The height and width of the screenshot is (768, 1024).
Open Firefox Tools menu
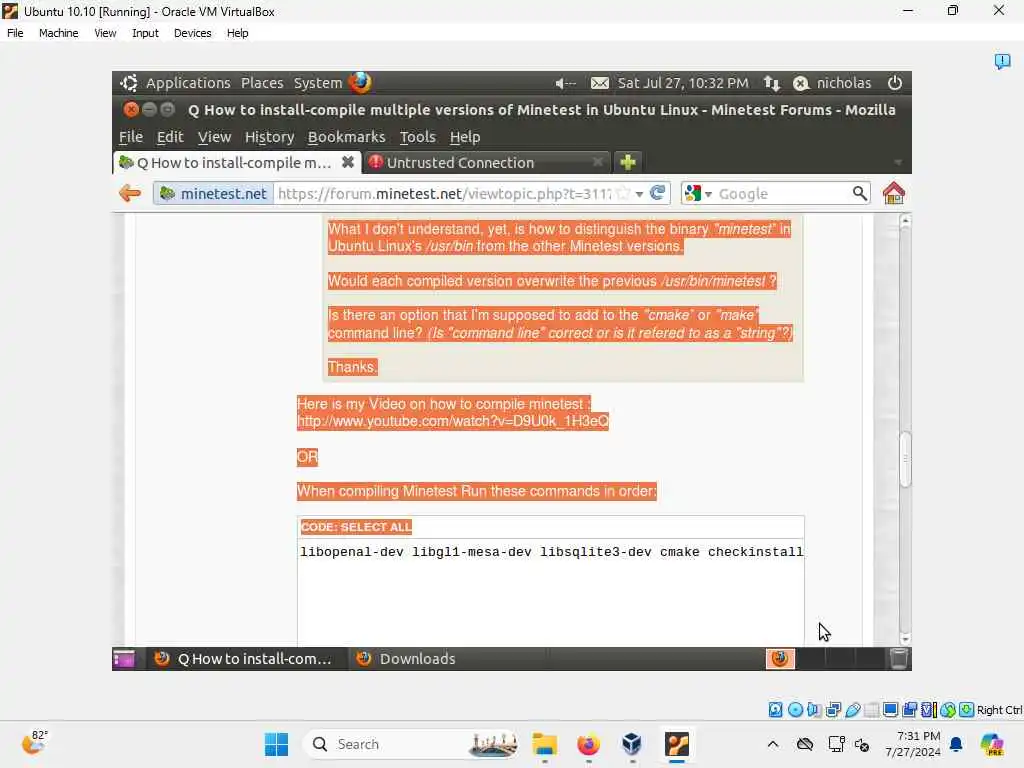417,137
